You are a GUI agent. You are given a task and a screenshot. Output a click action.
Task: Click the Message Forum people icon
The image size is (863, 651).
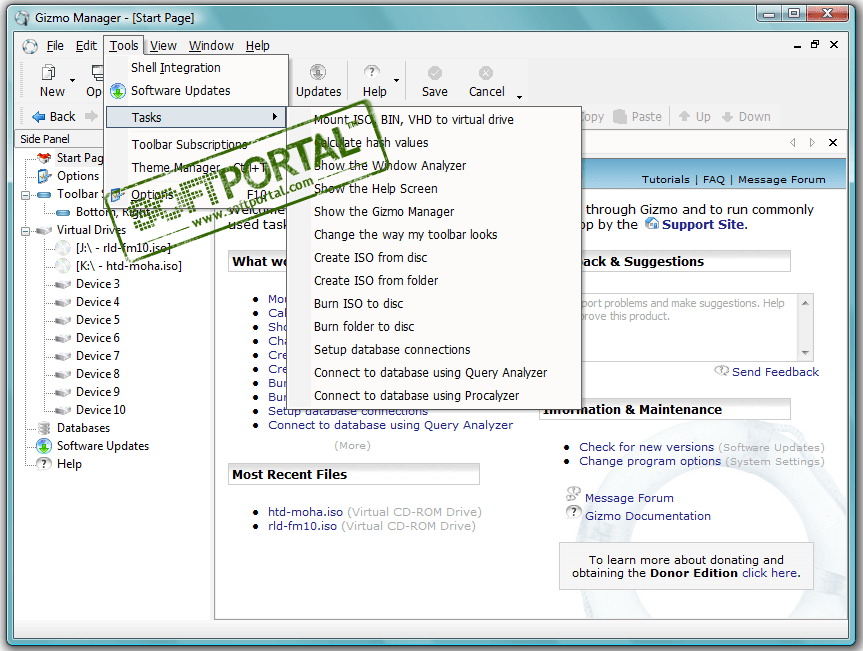click(x=573, y=493)
